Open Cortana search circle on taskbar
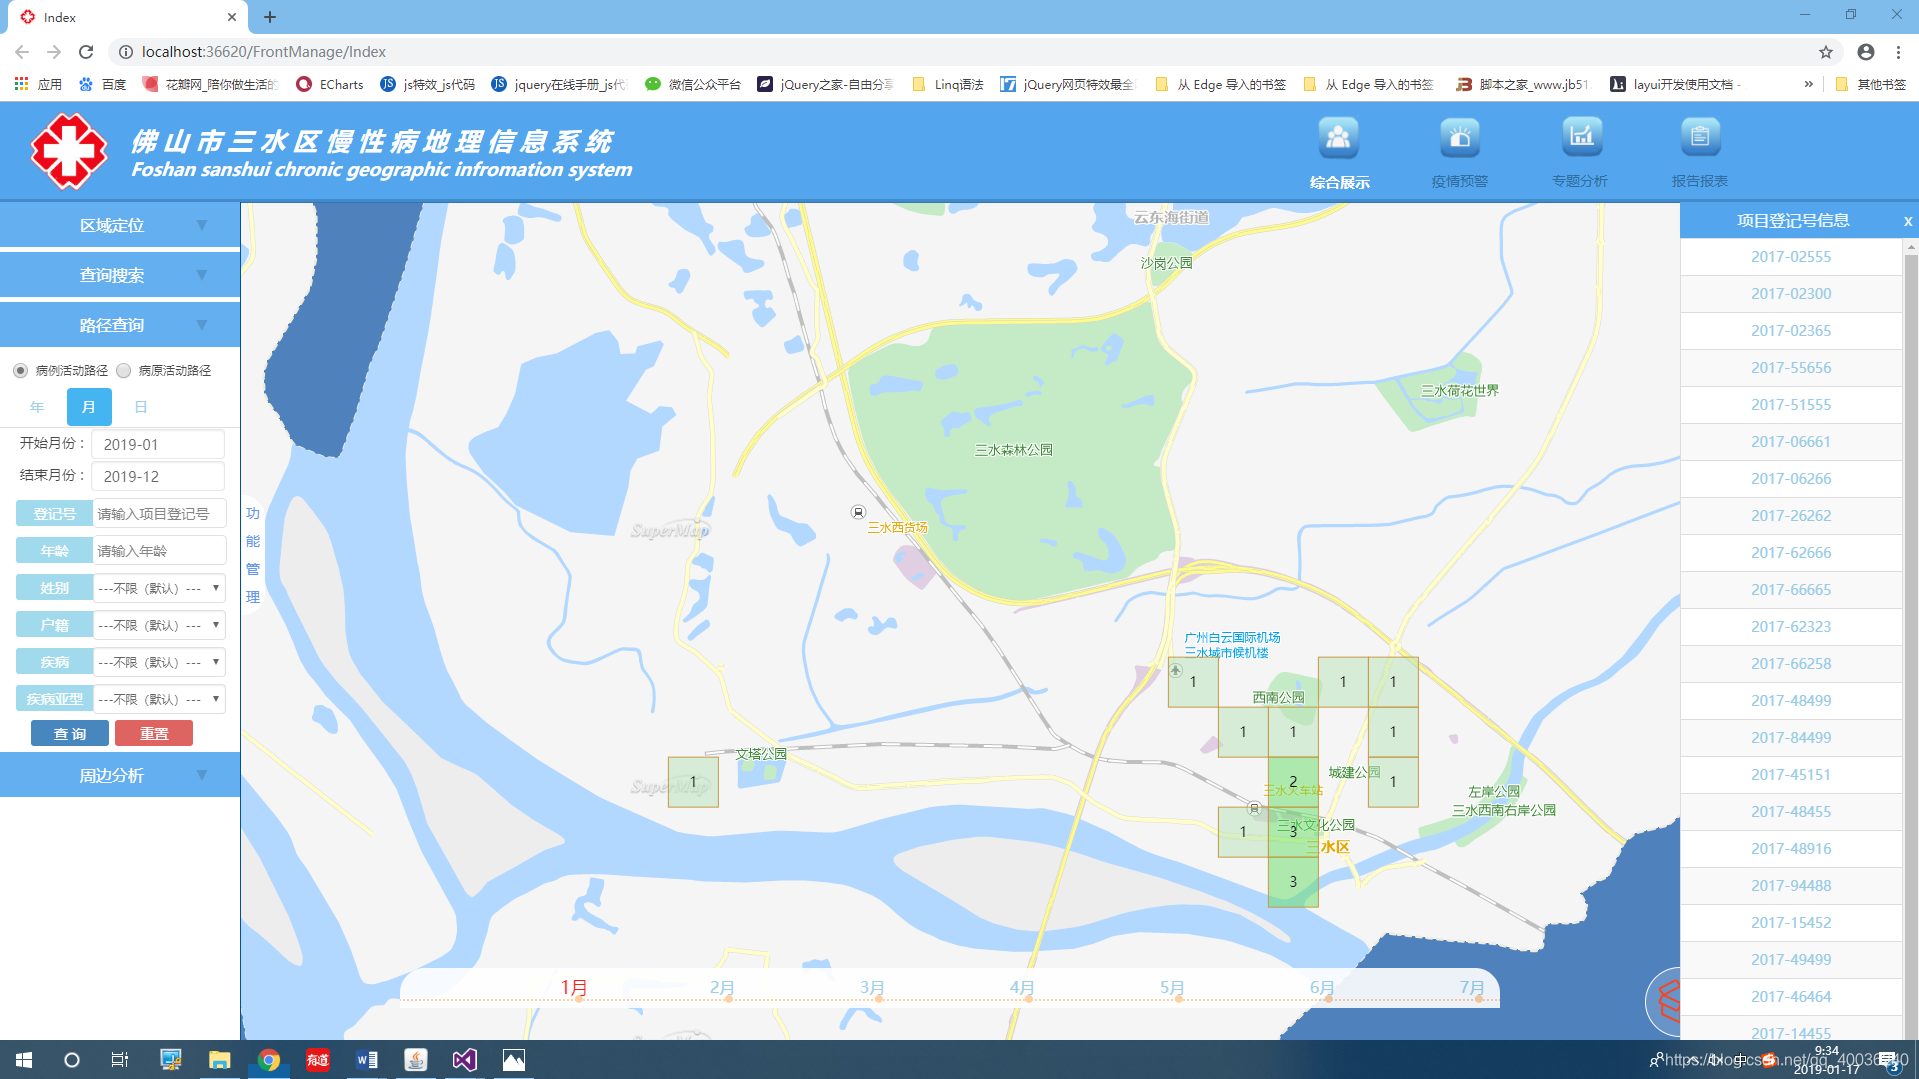Screen dimensions: 1919x1079 (72, 1060)
